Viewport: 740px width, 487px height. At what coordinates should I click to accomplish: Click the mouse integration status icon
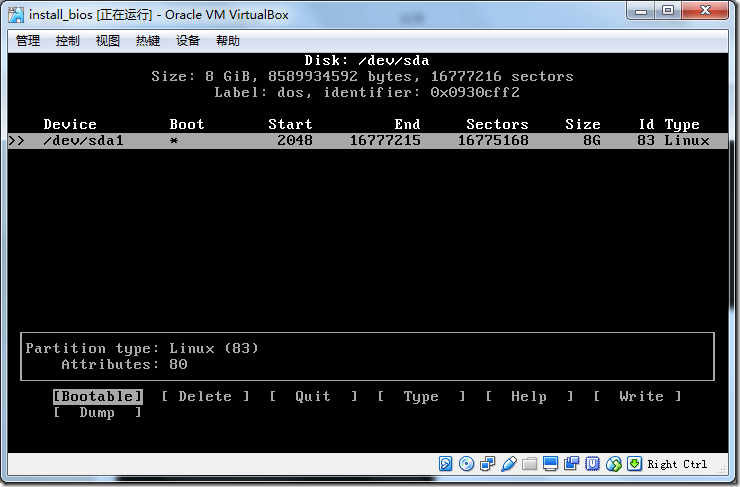click(x=614, y=464)
